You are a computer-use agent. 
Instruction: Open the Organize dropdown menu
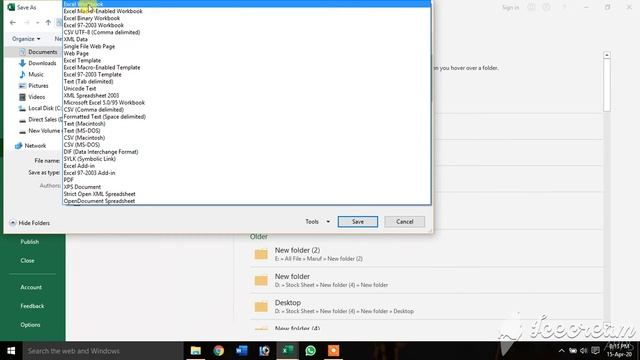click(26, 39)
